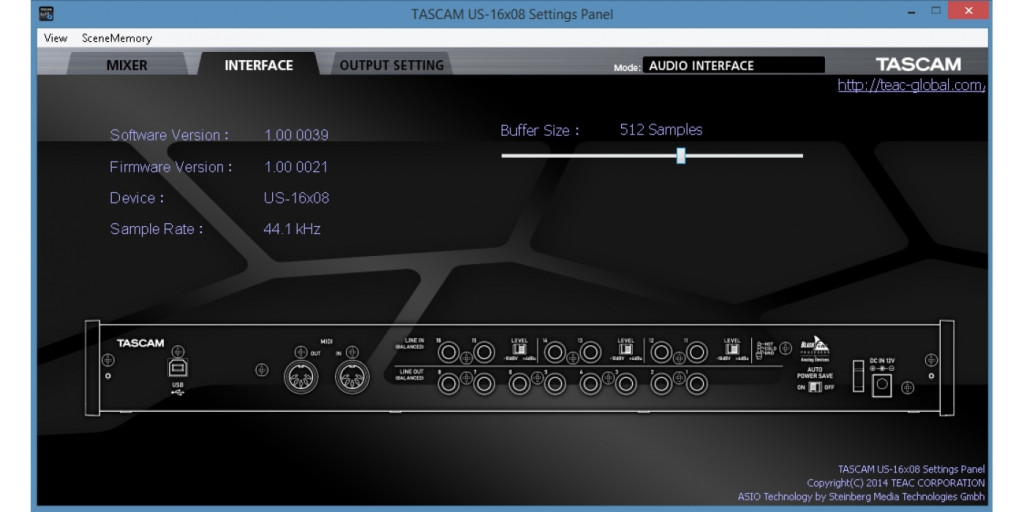
Task: Click LINE IN jack 14
Action: [x=555, y=353]
